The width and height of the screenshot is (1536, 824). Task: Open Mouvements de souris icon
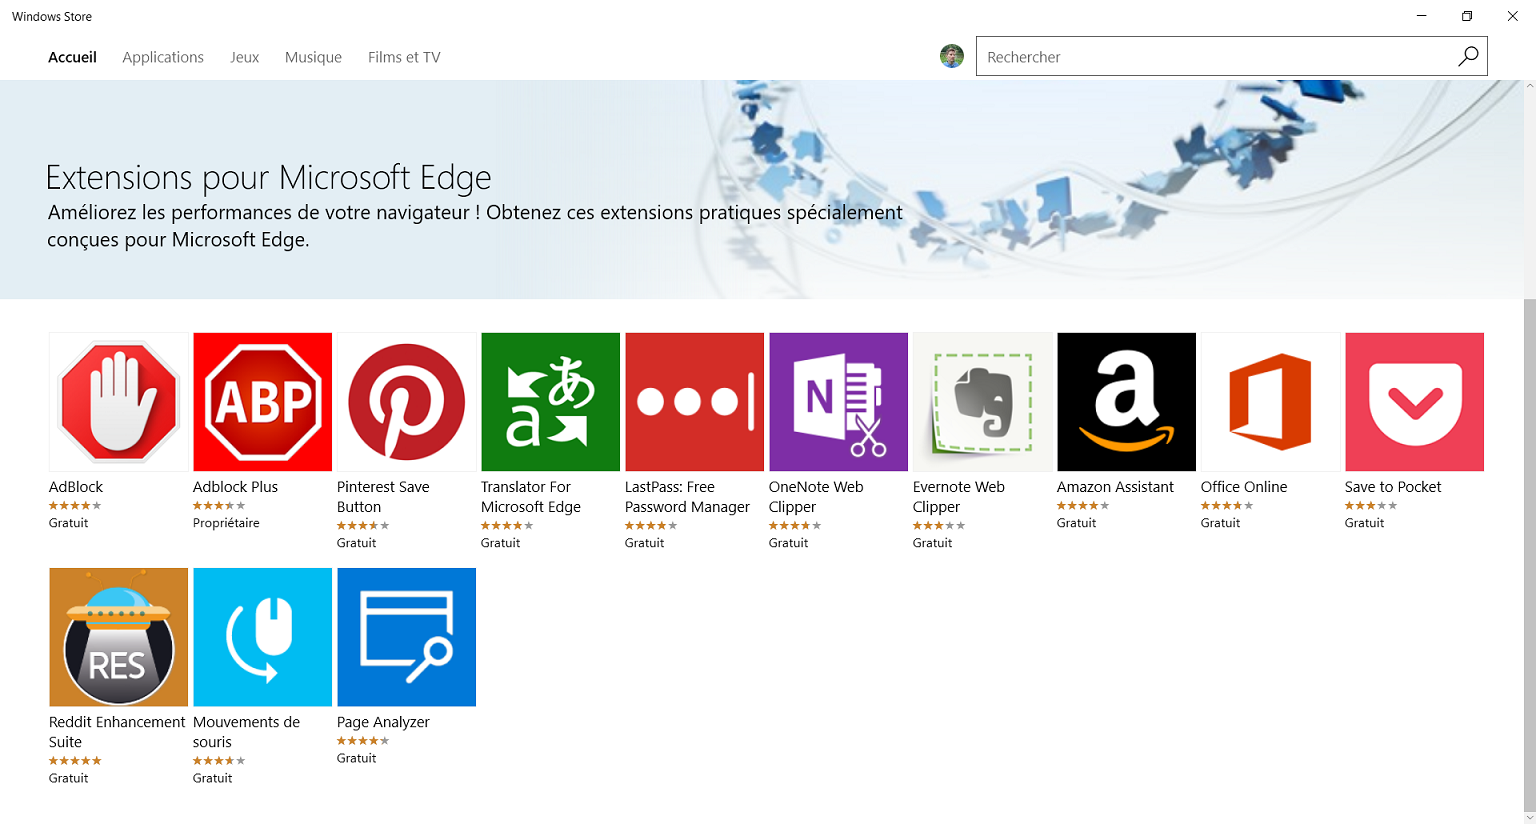point(262,637)
